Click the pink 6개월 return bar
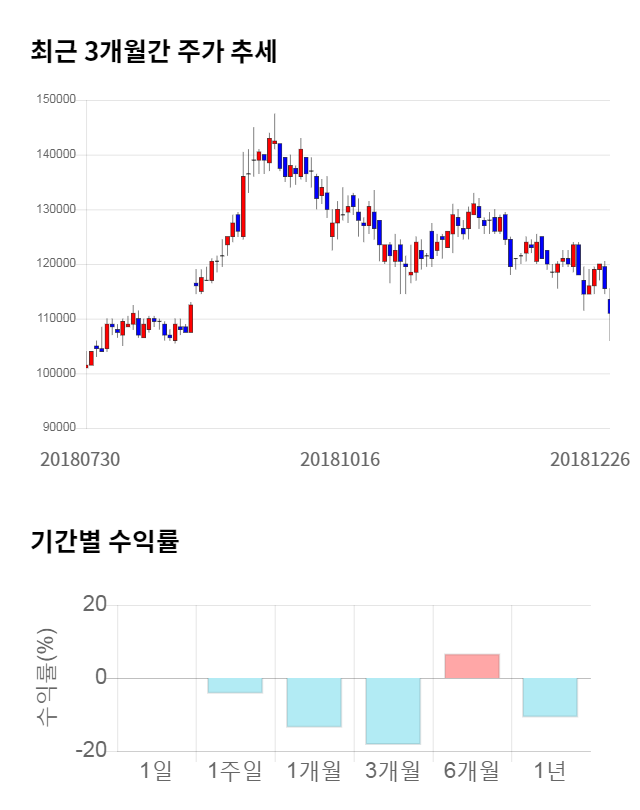Viewport: 640px width, 810px height. pos(472,666)
